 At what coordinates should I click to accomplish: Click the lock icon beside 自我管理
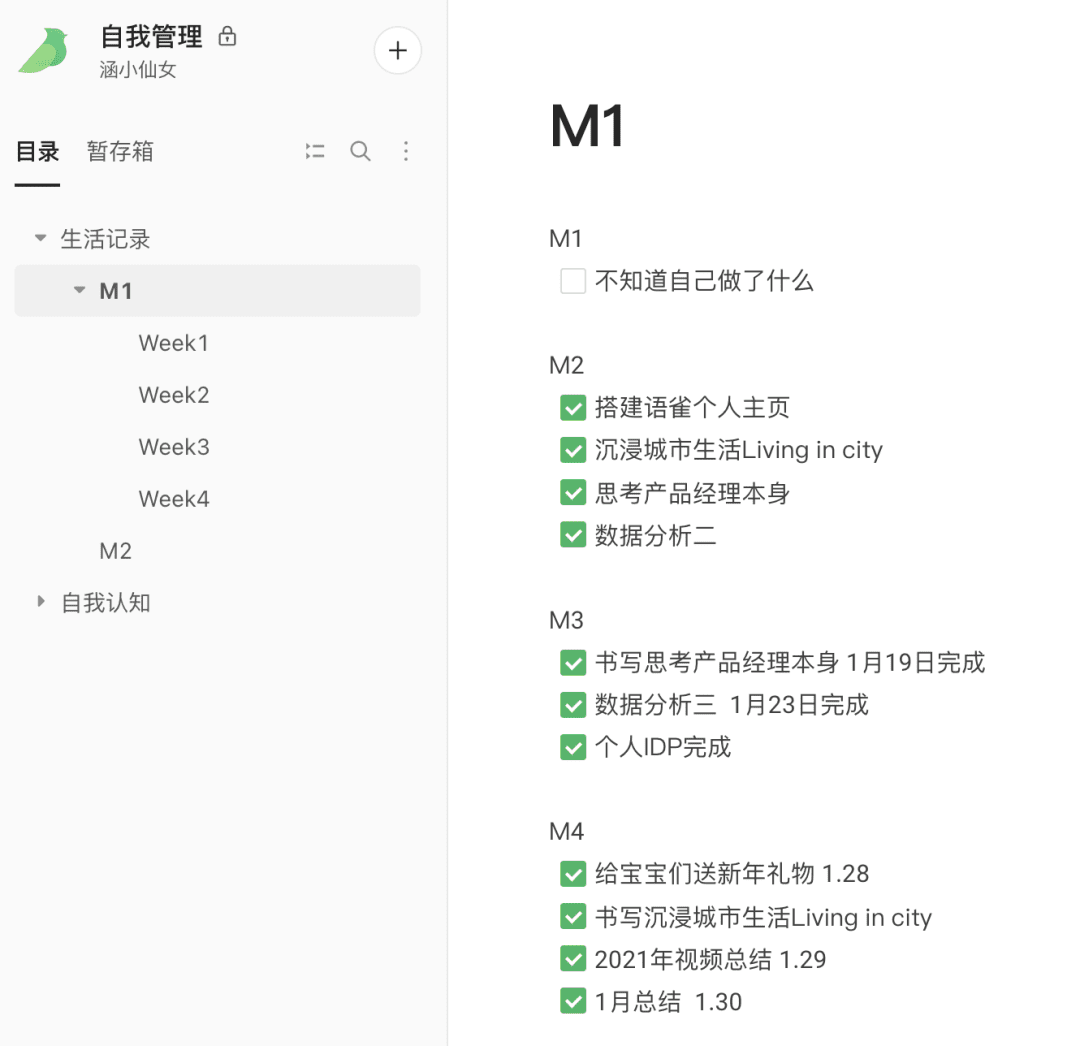[227, 36]
